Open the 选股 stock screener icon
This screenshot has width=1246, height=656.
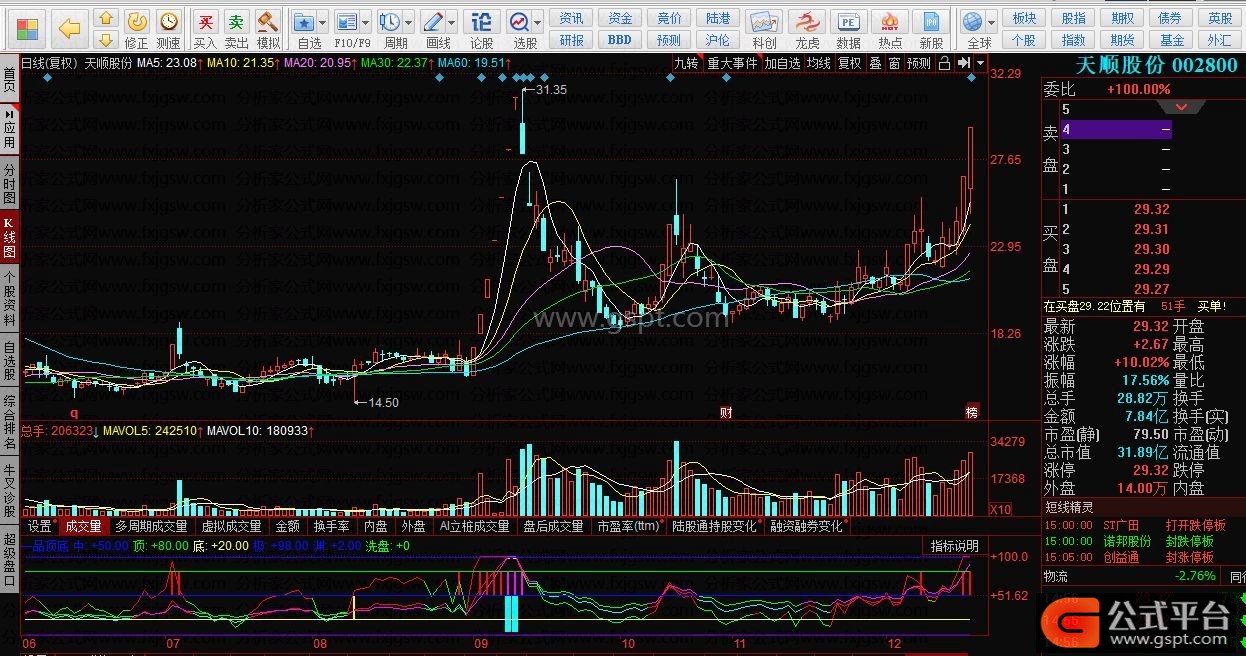[519, 21]
